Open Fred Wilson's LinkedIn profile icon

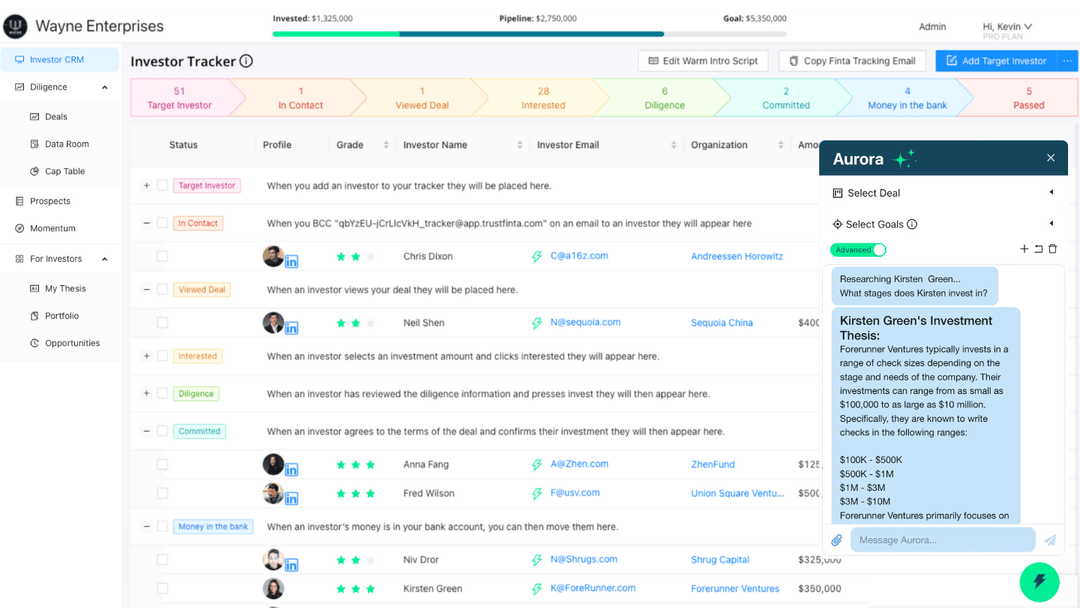point(291,499)
